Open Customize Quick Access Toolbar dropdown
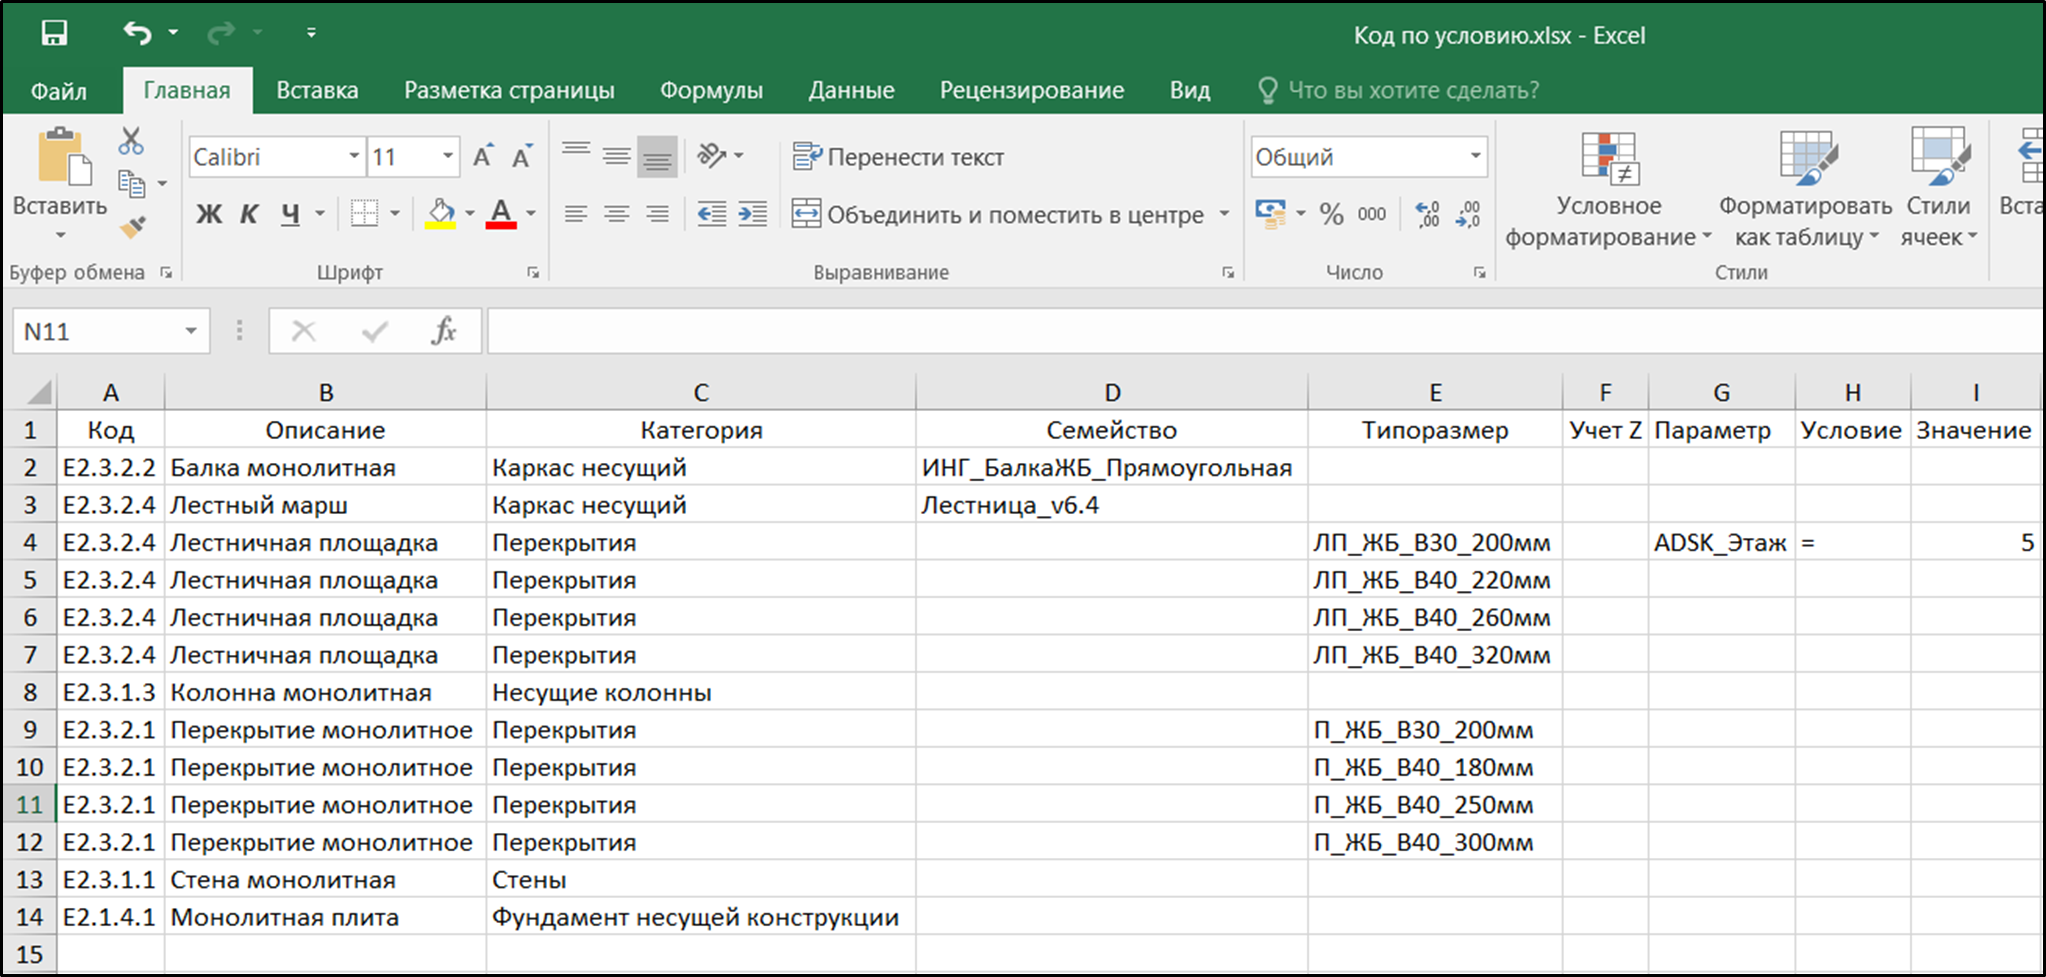Viewport: 2046px width, 977px height. [311, 33]
